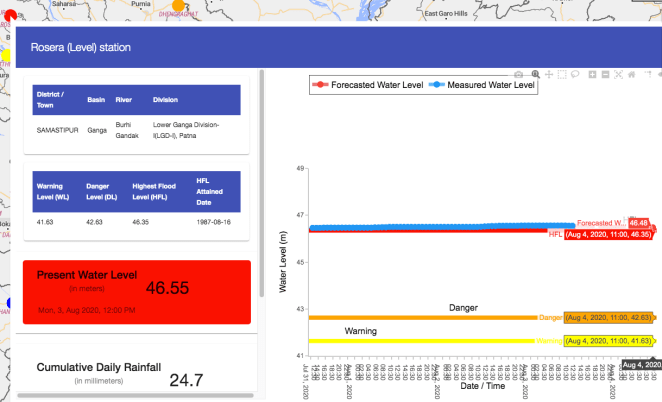Zoom in using the plus icon

[x=593, y=75]
